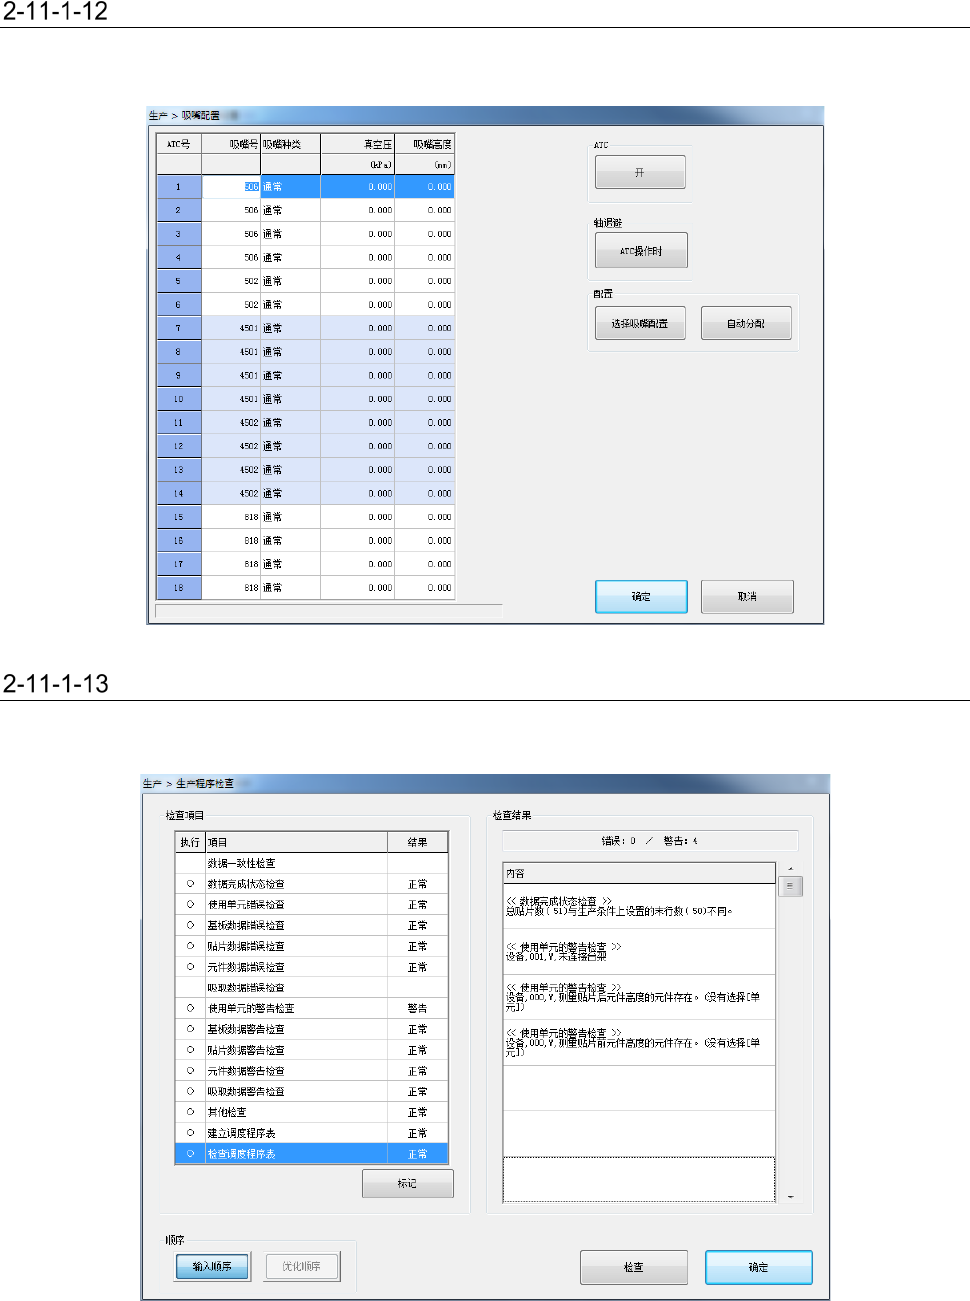Toggle execution circle for 使用单元的警告检查
The height and width of the screenshot is (1301, 970).
point(190,1008)
